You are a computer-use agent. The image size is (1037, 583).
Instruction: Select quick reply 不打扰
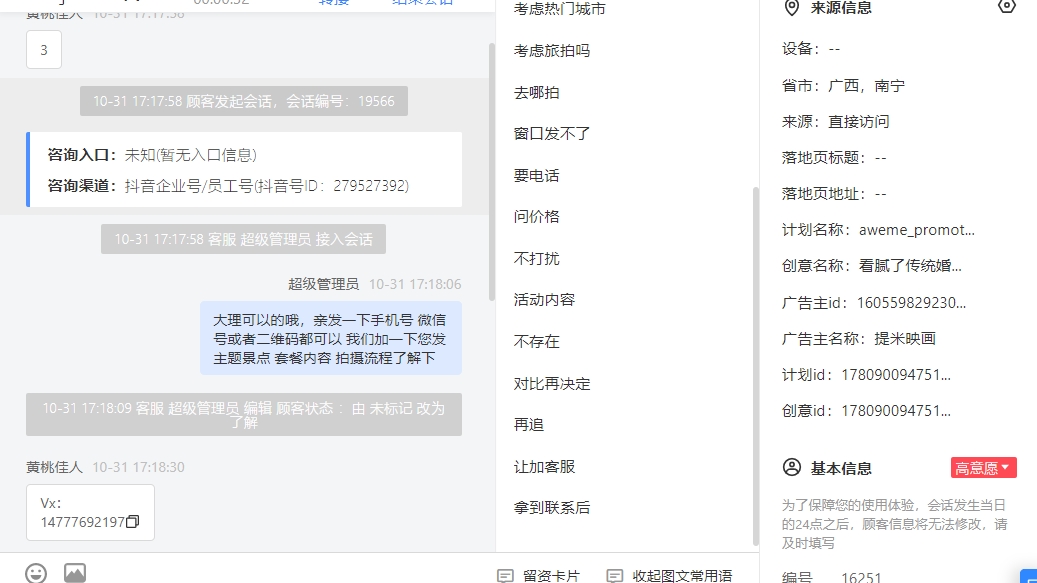click(536, 258)
